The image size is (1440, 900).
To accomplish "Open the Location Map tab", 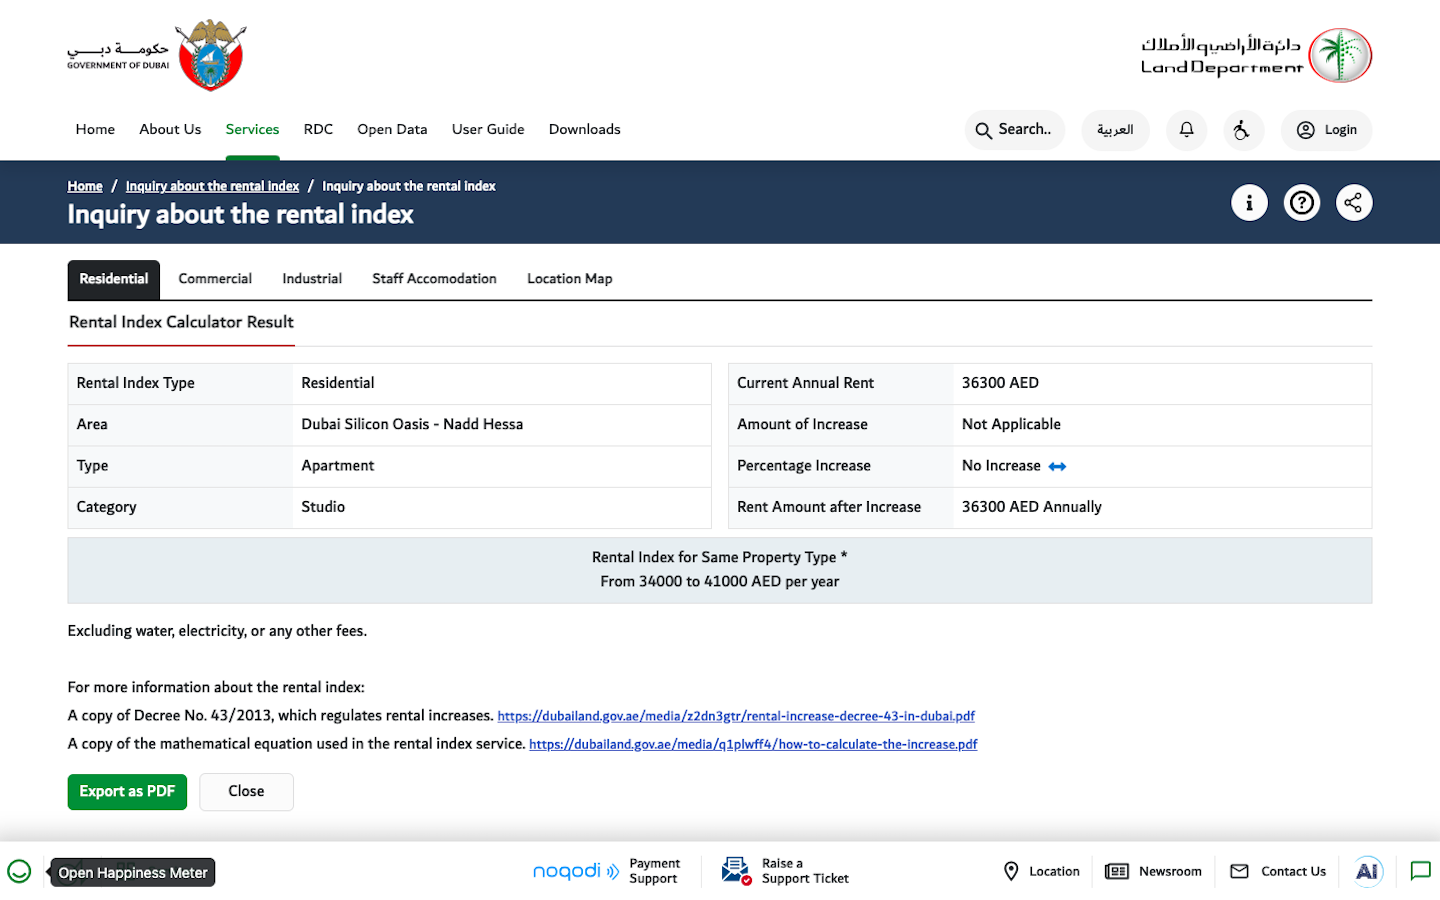I will click(x=569, y=279).
